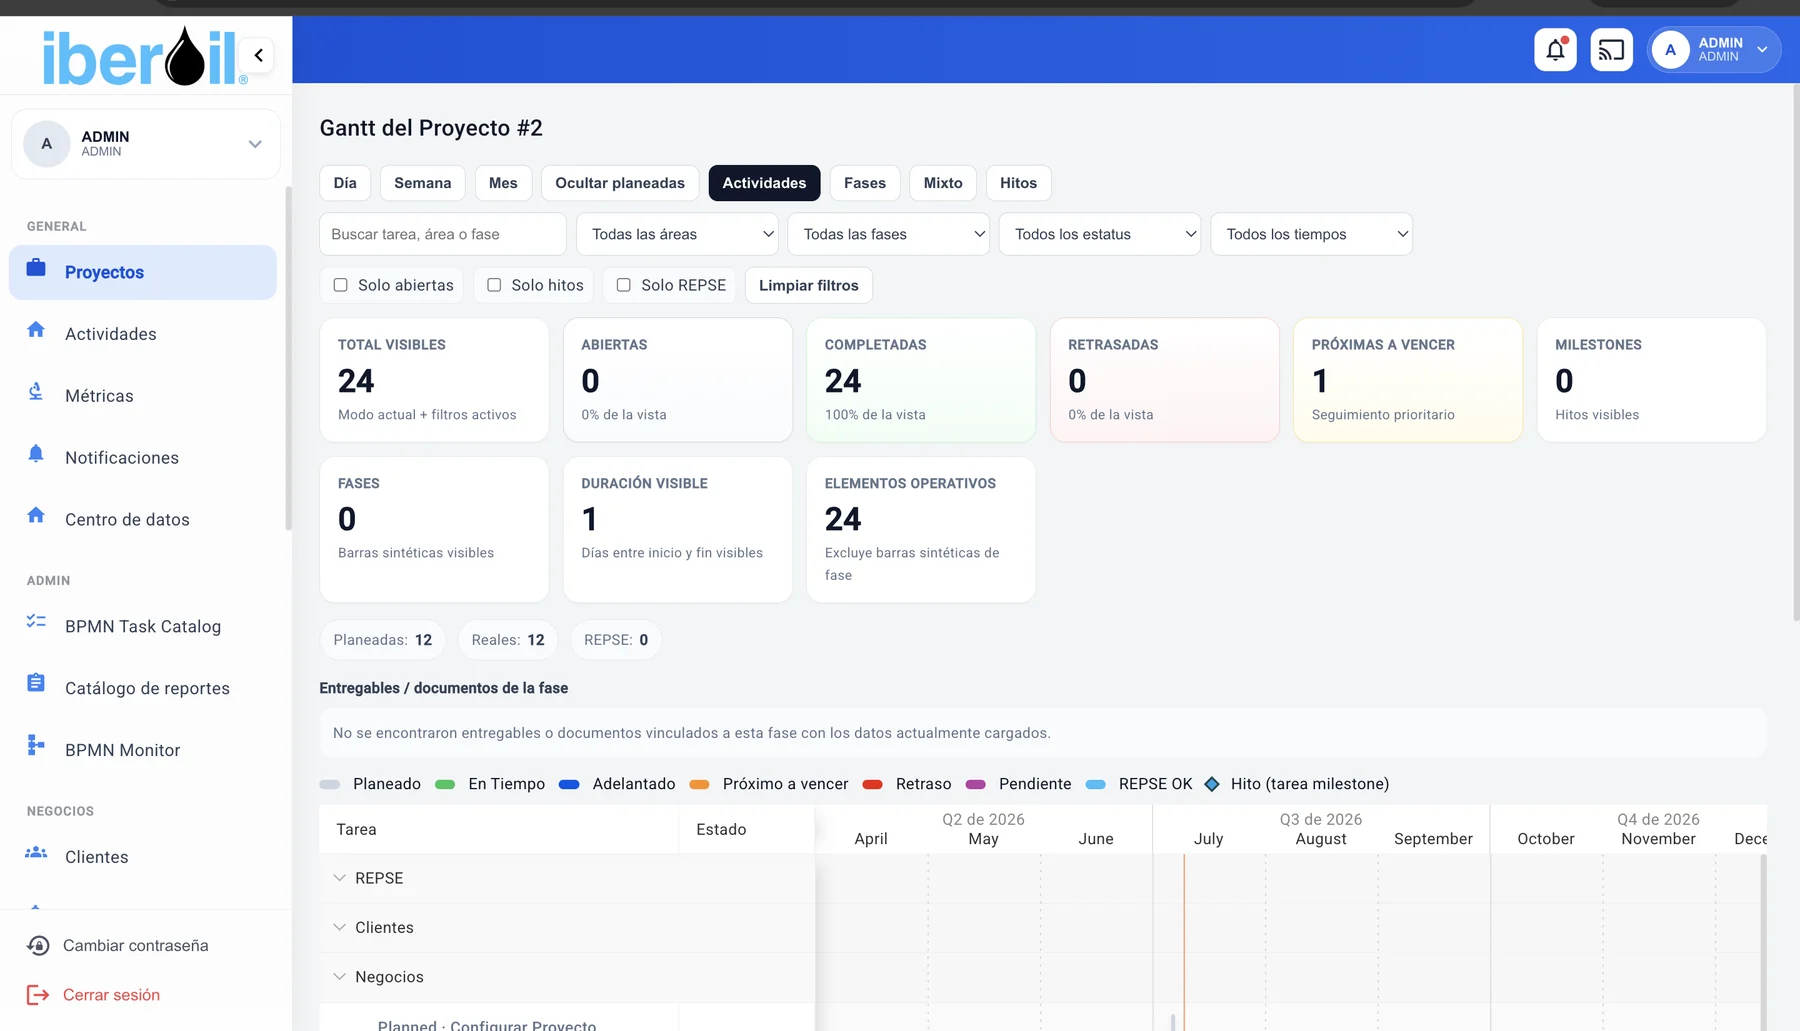1800x1031 pixels.
Task: Click the Cerrar sesión logout icon
Action: tap(38, 995)
